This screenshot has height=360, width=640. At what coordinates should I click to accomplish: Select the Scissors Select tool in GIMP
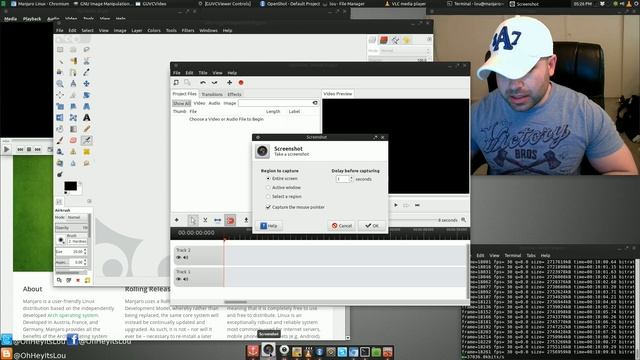pos(86,61)
